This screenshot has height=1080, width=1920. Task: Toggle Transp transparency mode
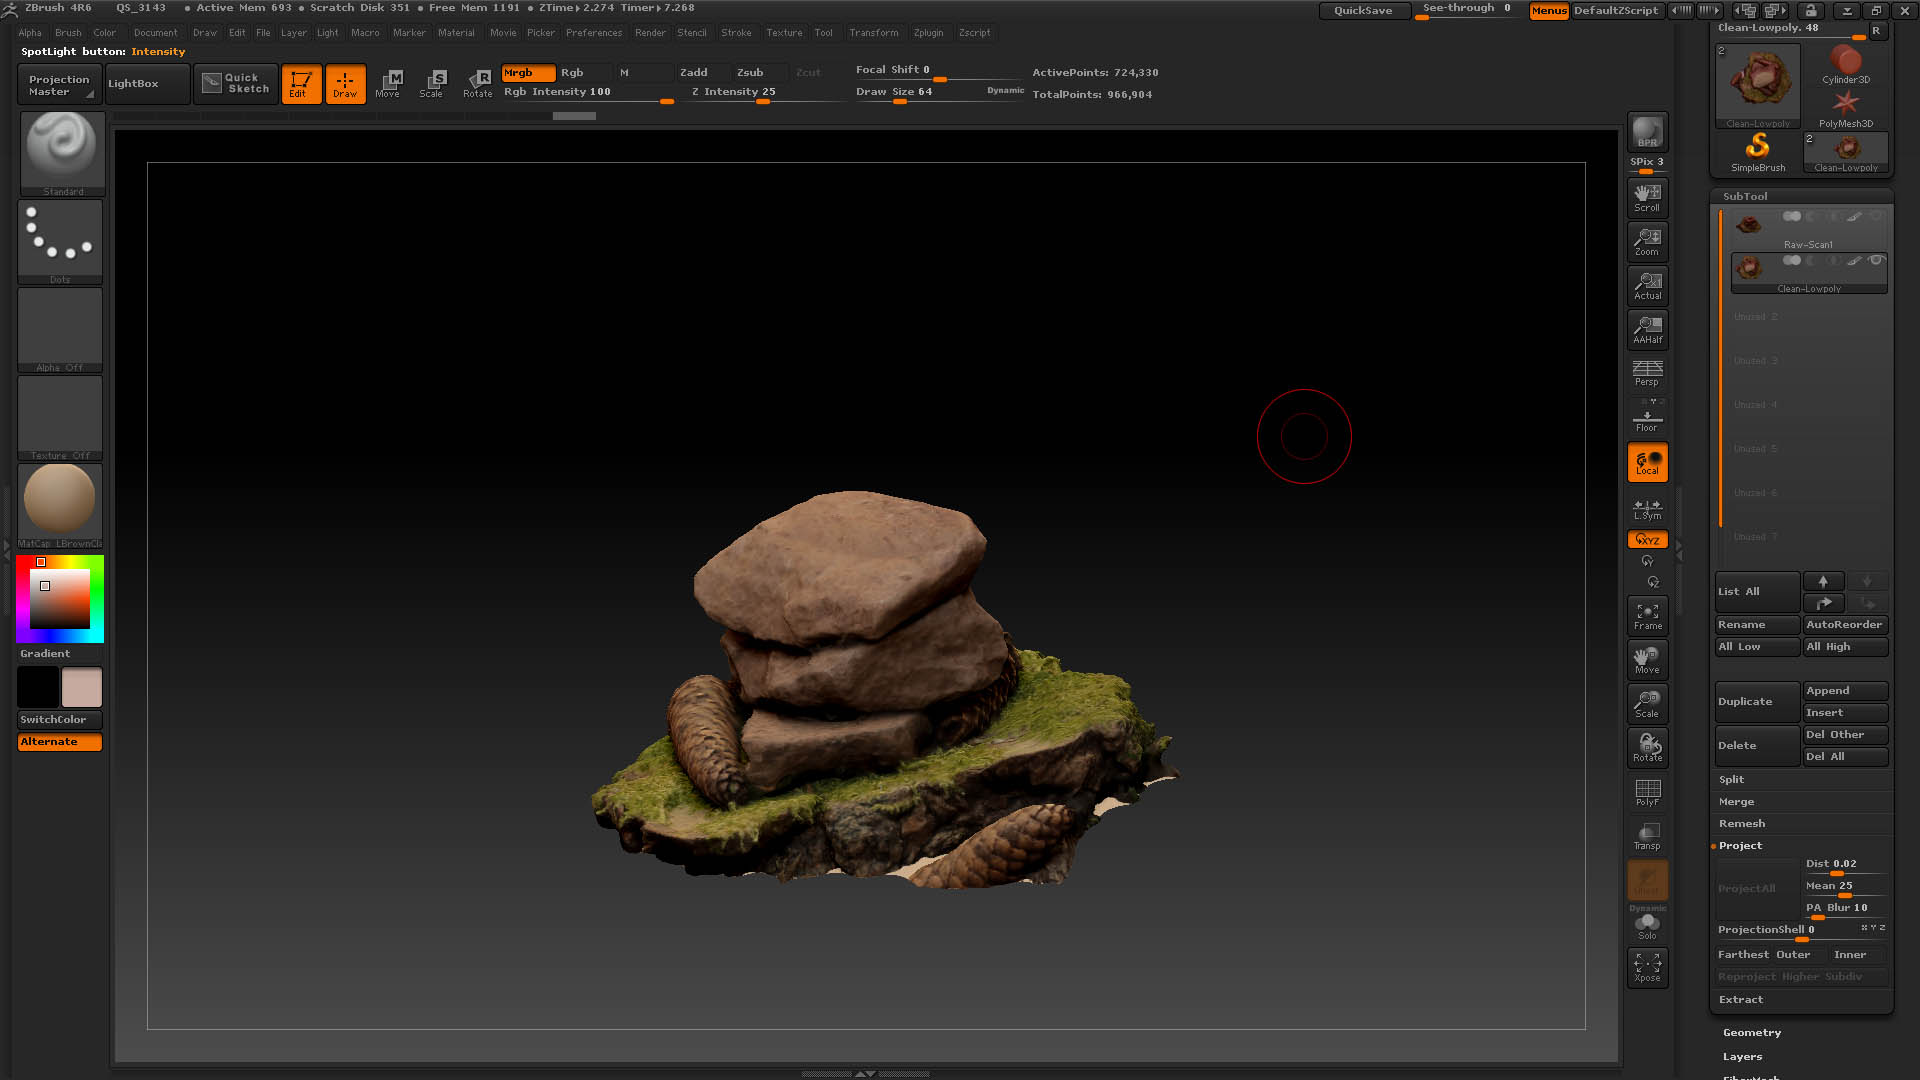(x=1647, y=836)
